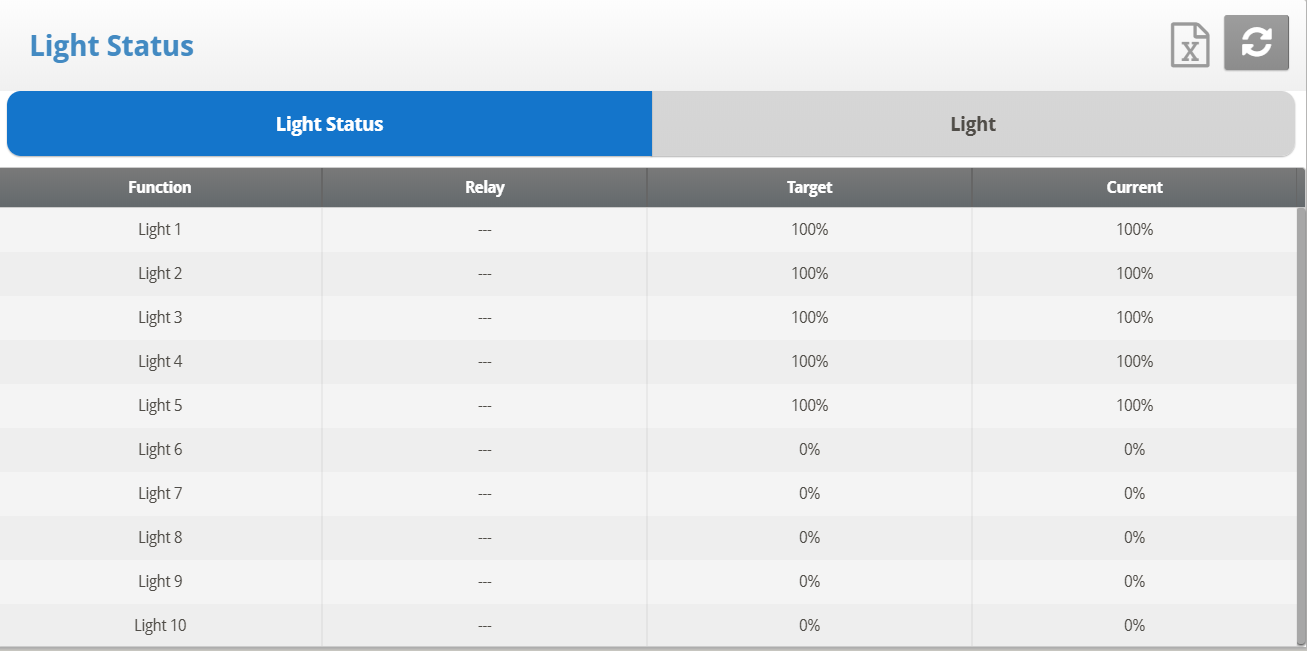Select the Light 5 row label
Image resolution: width=1307 pixels, height=651 pixels.
coord(160,405)
